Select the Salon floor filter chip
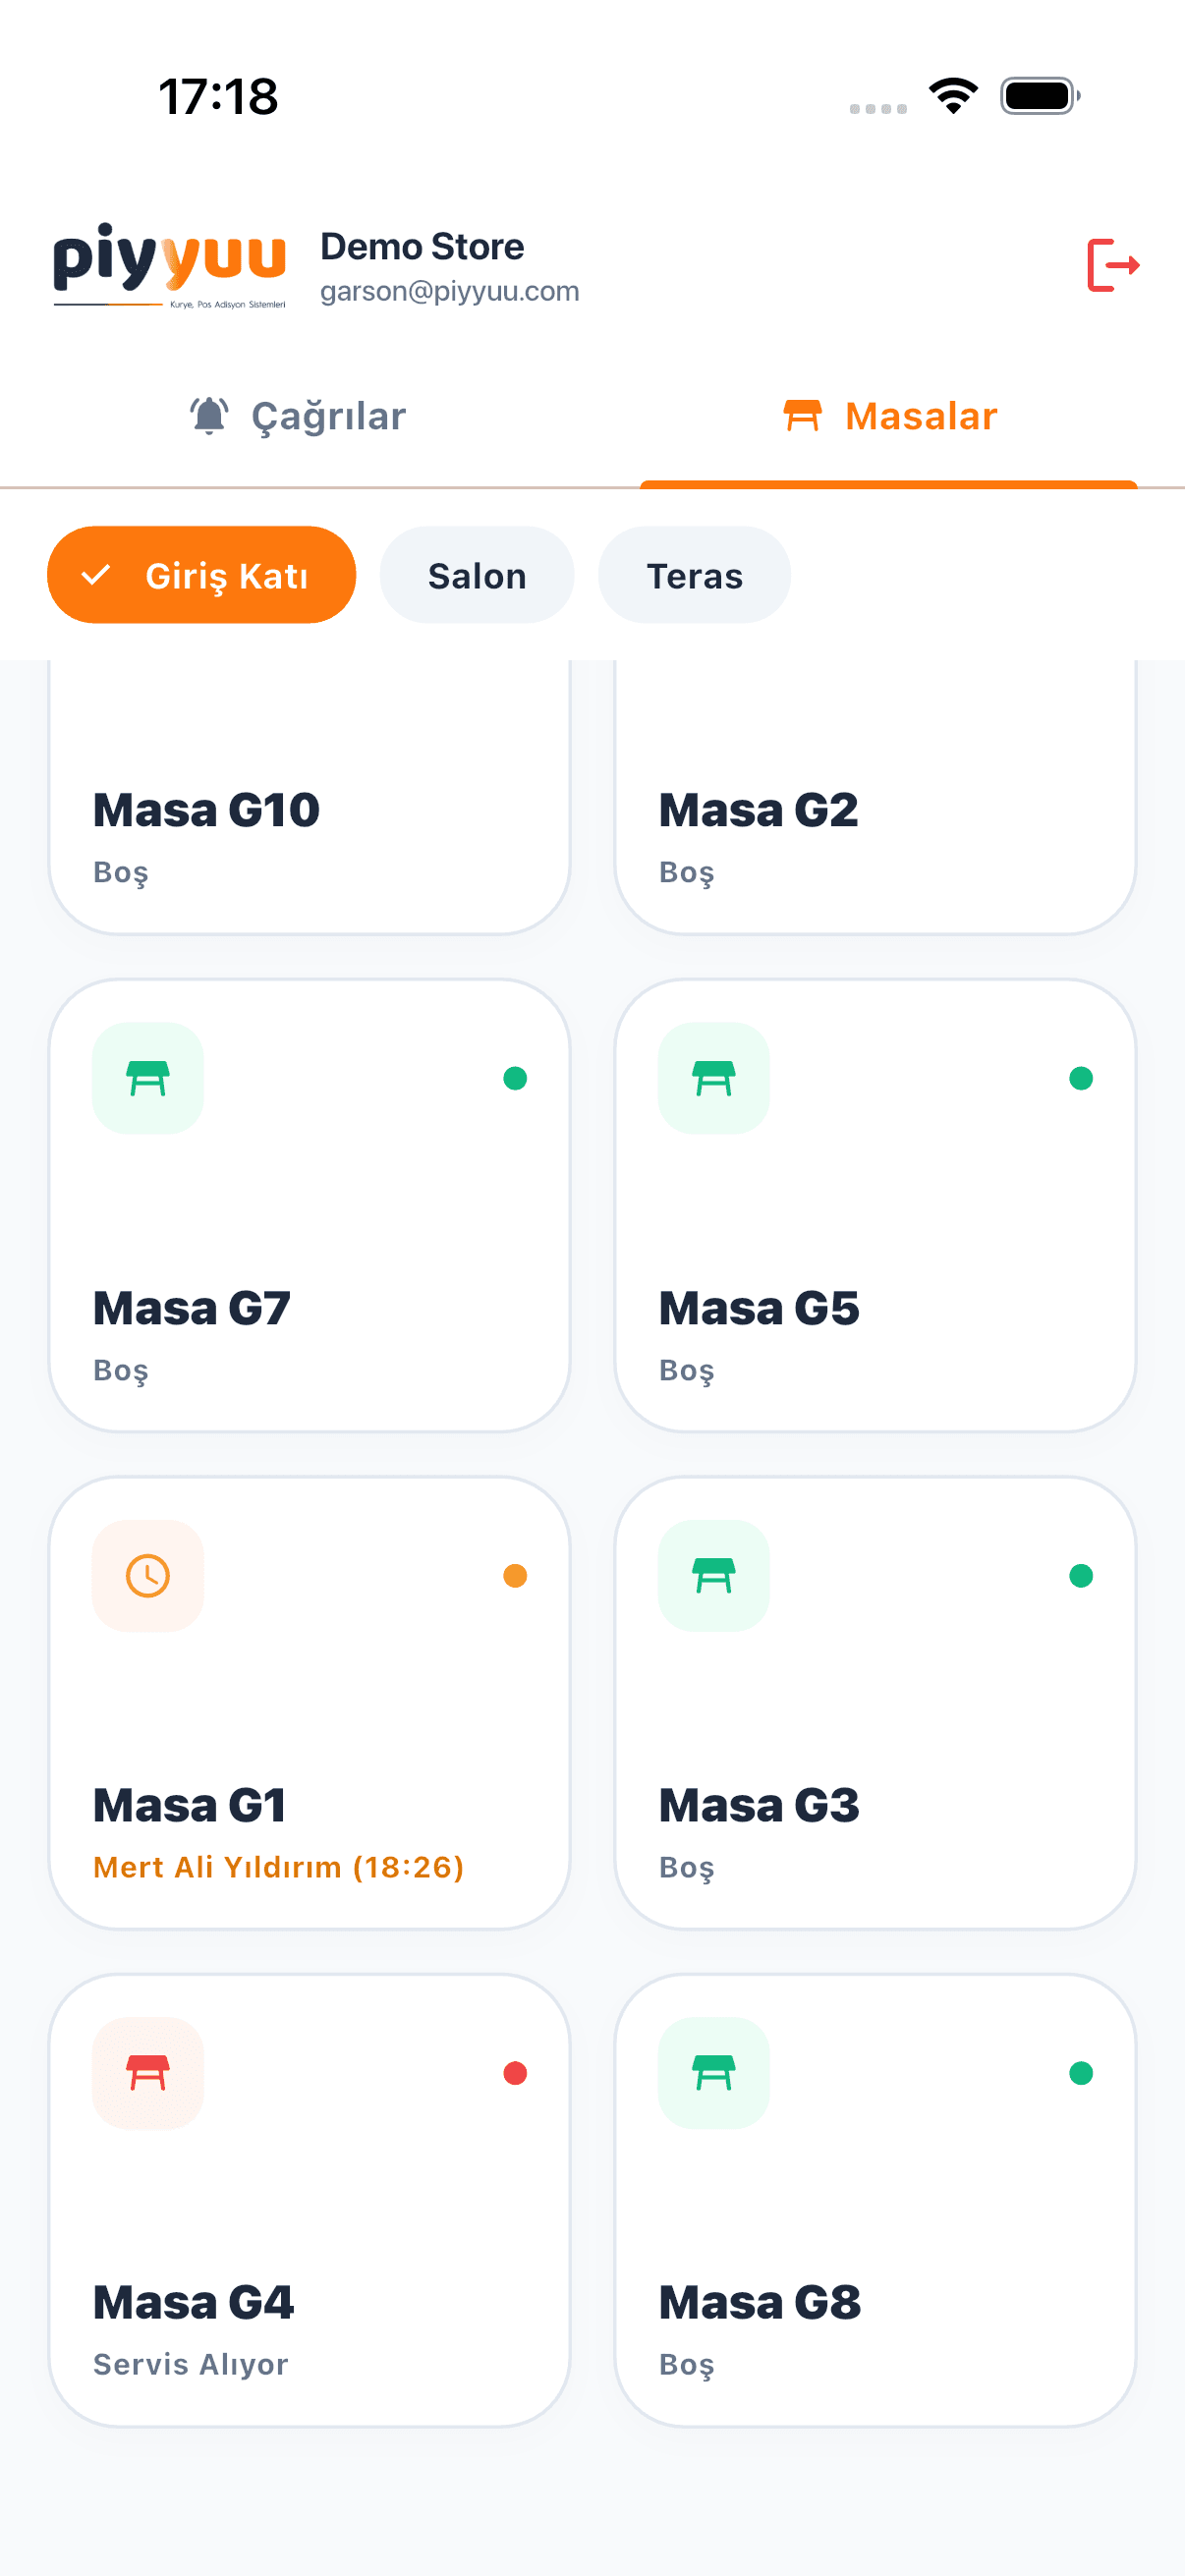Viewport: 1185px width, 2576px height. point(476,575)
